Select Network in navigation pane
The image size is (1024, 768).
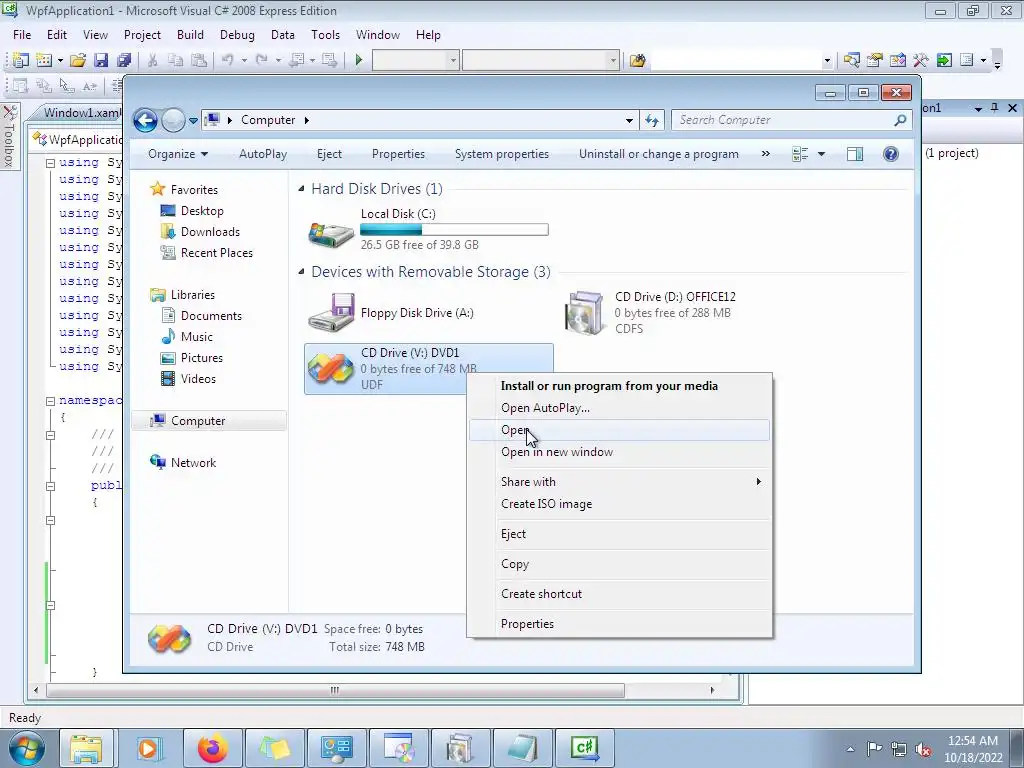click(x=184, y=462)
